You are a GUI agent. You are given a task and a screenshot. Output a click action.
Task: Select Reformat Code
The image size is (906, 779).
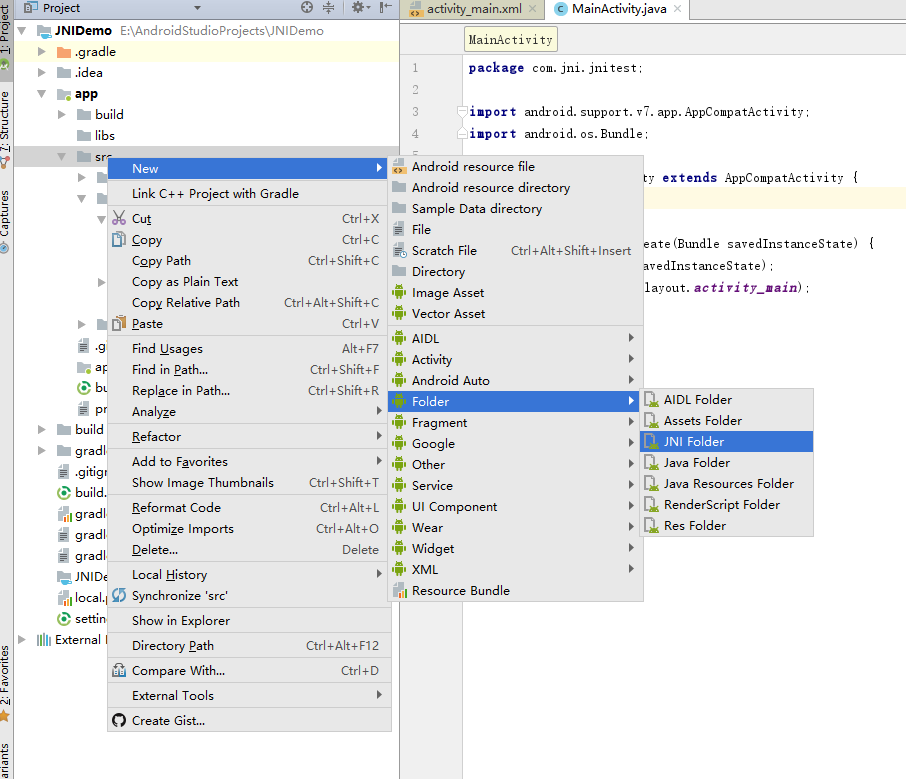click(247, 507)
